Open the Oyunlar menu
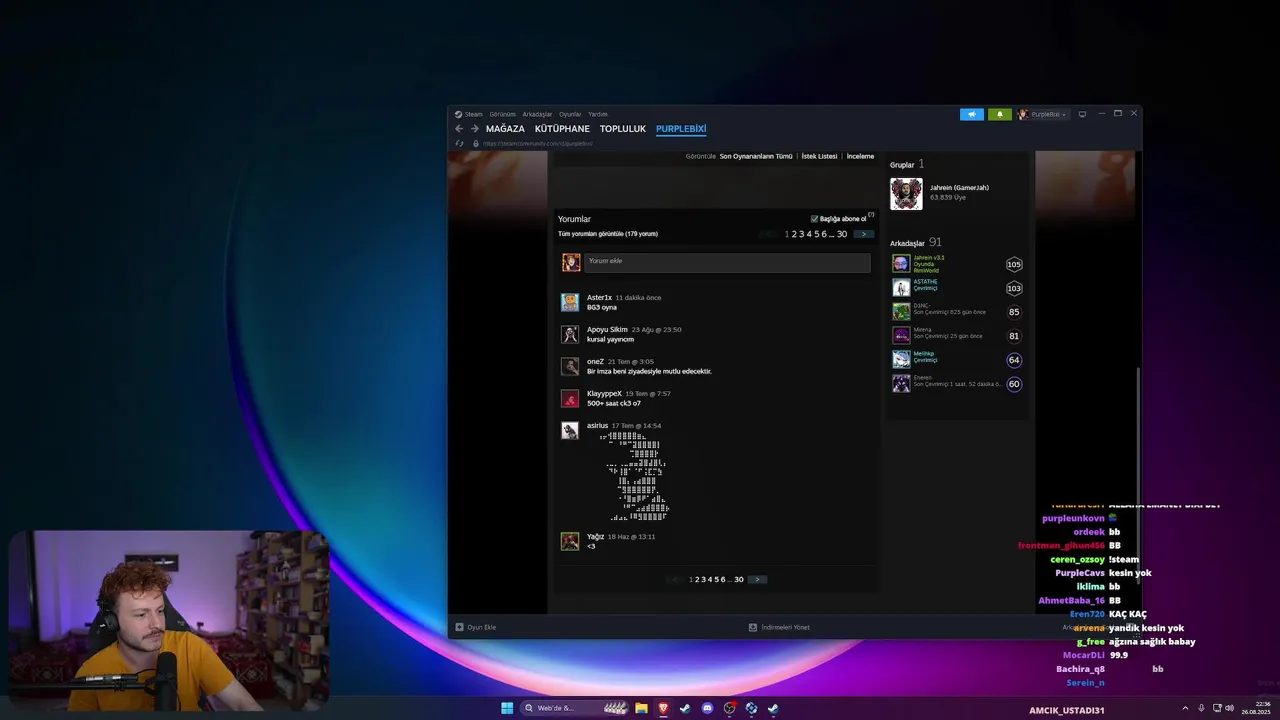This screenshot has height=720, width=1280. (570, 114)
